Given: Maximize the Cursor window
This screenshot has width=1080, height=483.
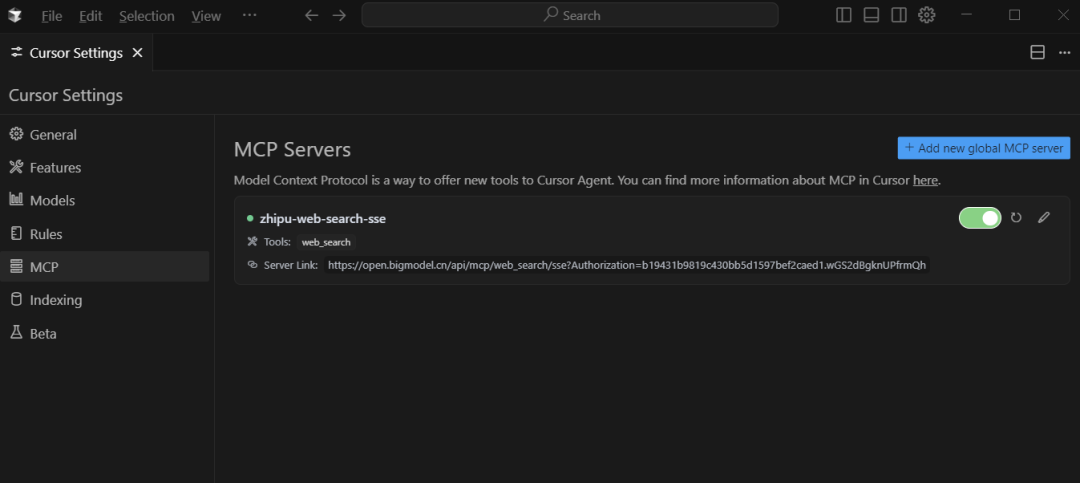Looking at the screenshot, I should pyautogui.click(x=1015, y=15).
